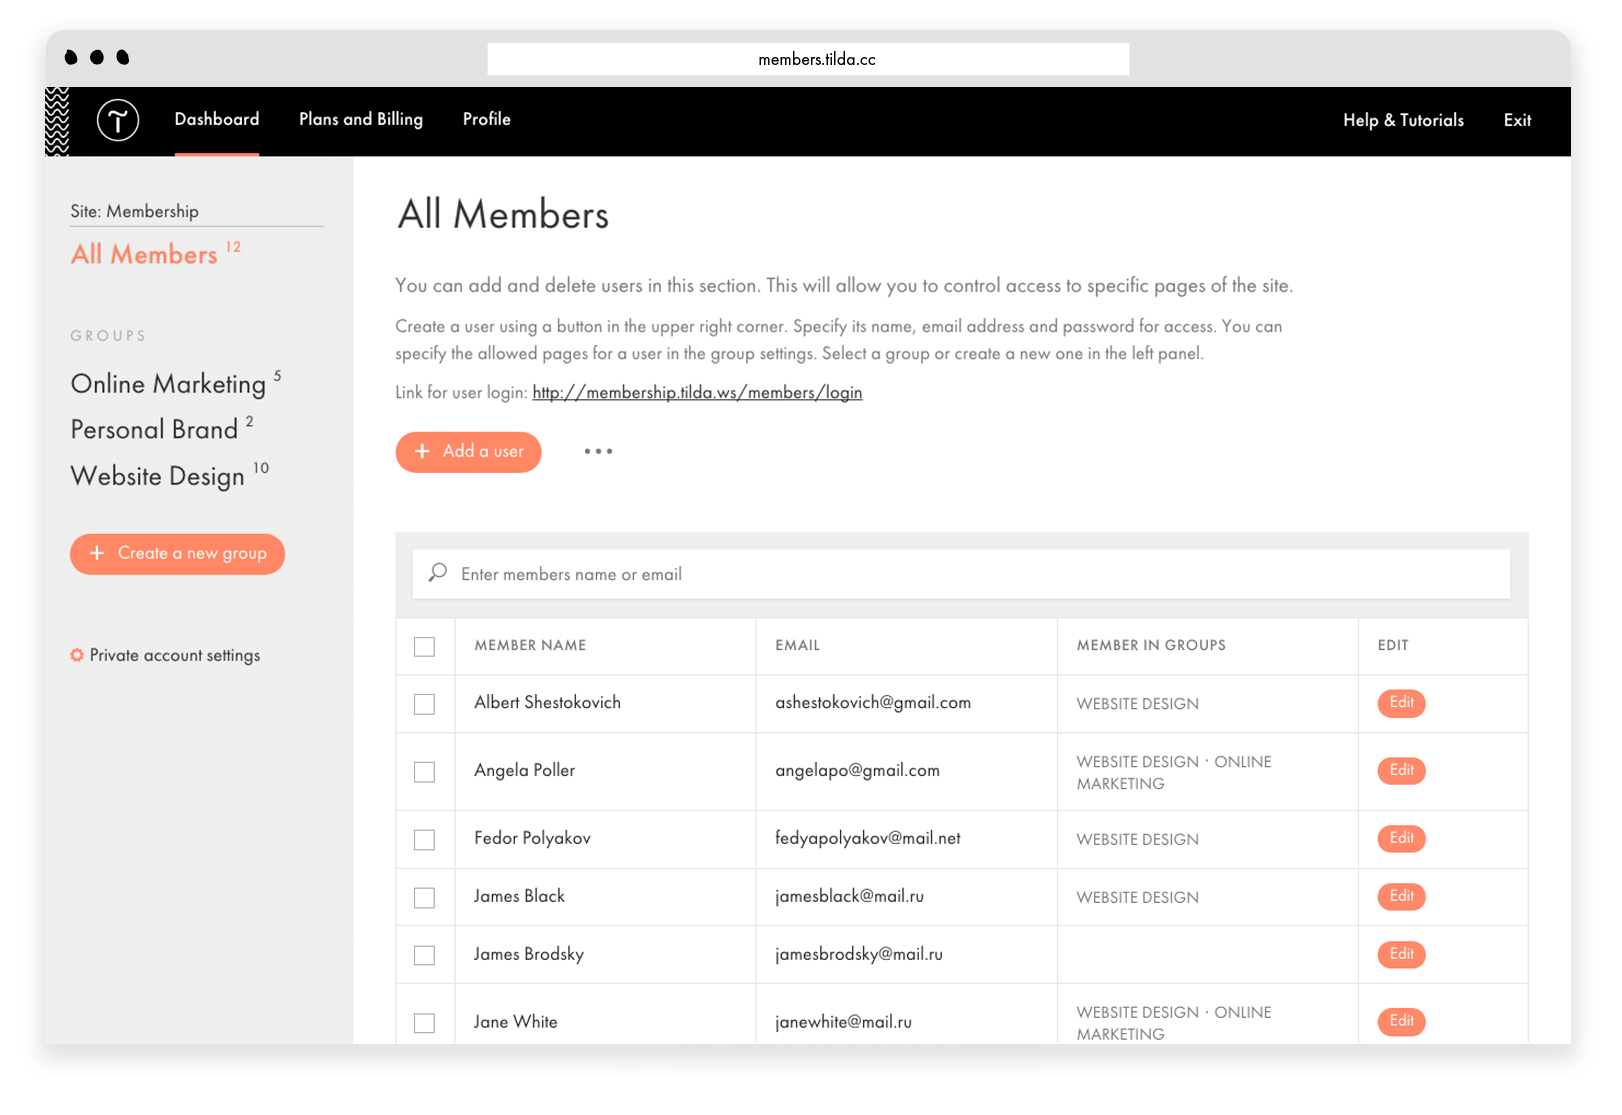1622x1115 pixels.
Task: Open the ellipsis menu beside Add a user
Action: coord(597,452)
